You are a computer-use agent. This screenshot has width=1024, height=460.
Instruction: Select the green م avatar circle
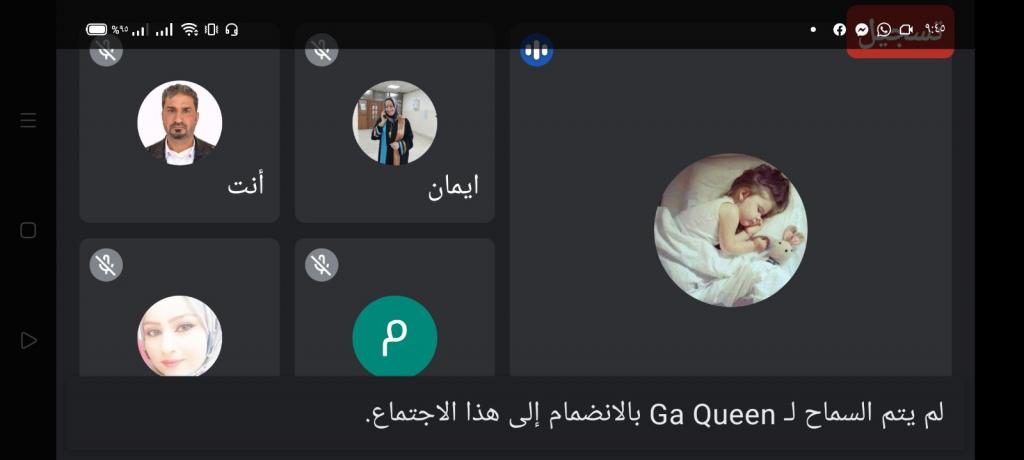tap(394, 336)
